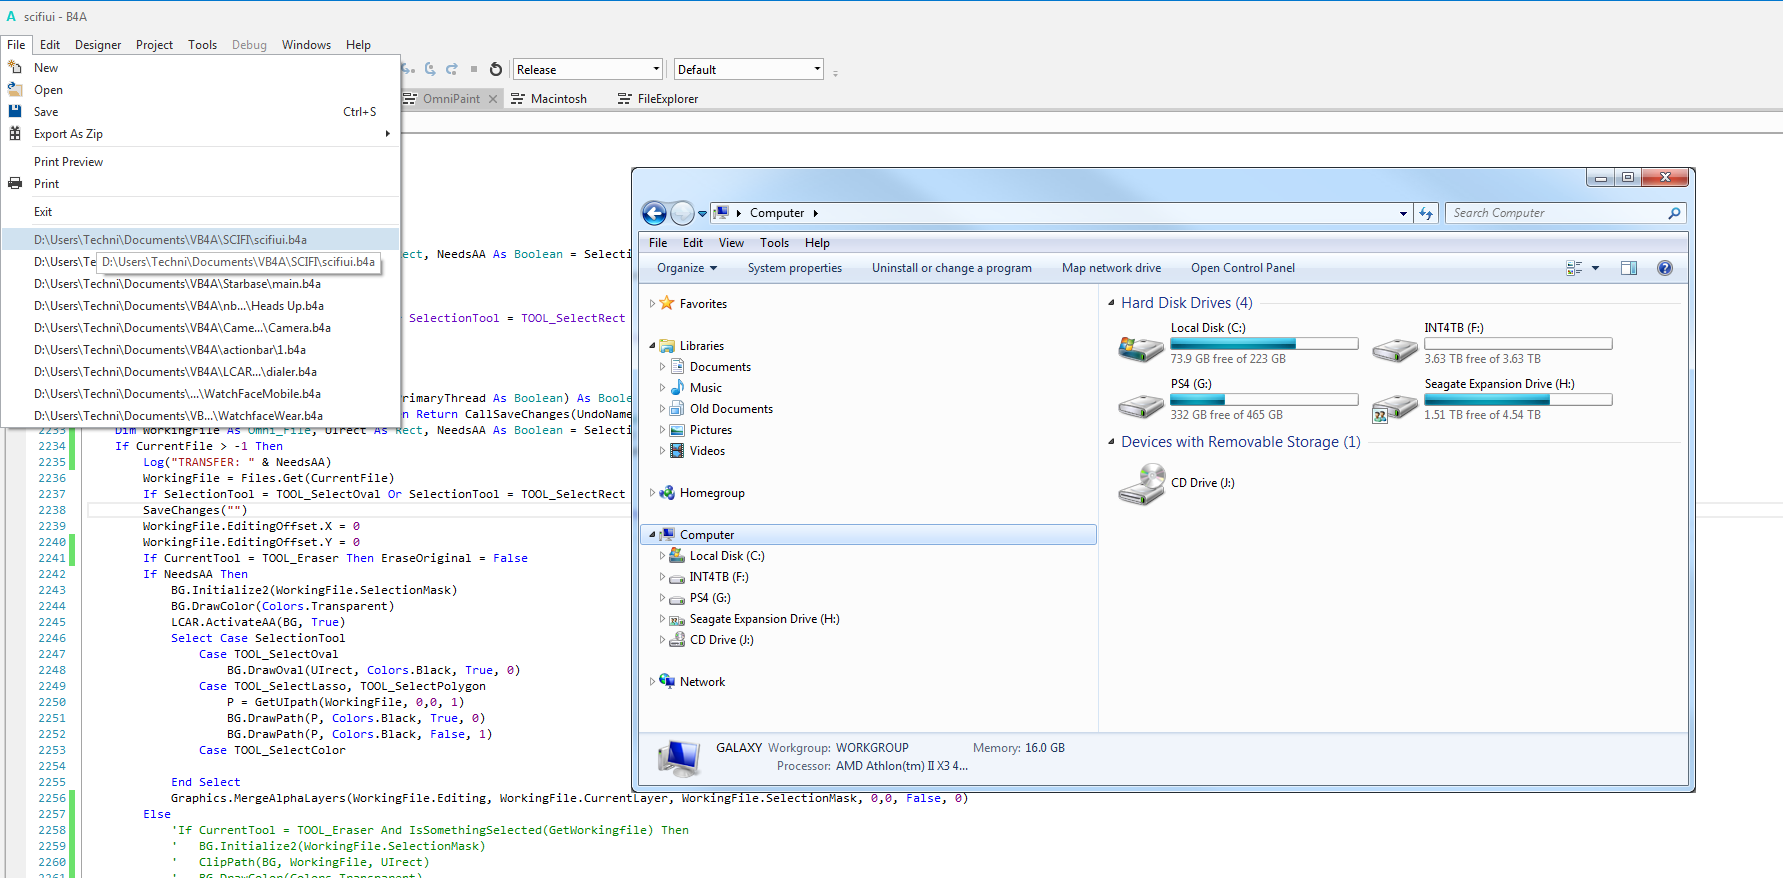1783x878 pixels.
Task: Choose Export As Zip from File menu
Action: click(68, 134)
